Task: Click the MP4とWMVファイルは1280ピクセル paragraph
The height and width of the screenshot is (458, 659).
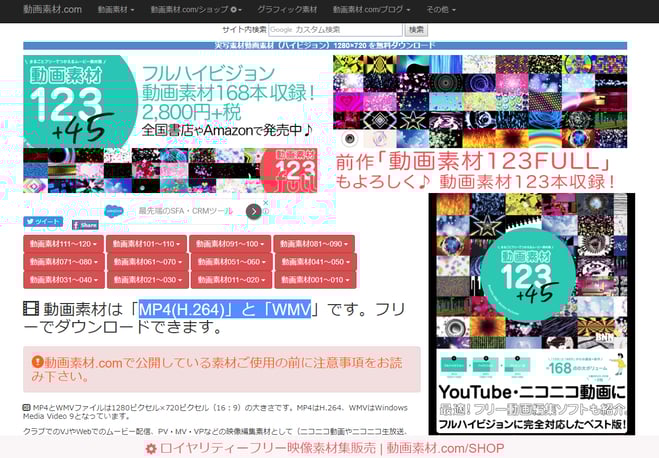Action: [215, 412]
